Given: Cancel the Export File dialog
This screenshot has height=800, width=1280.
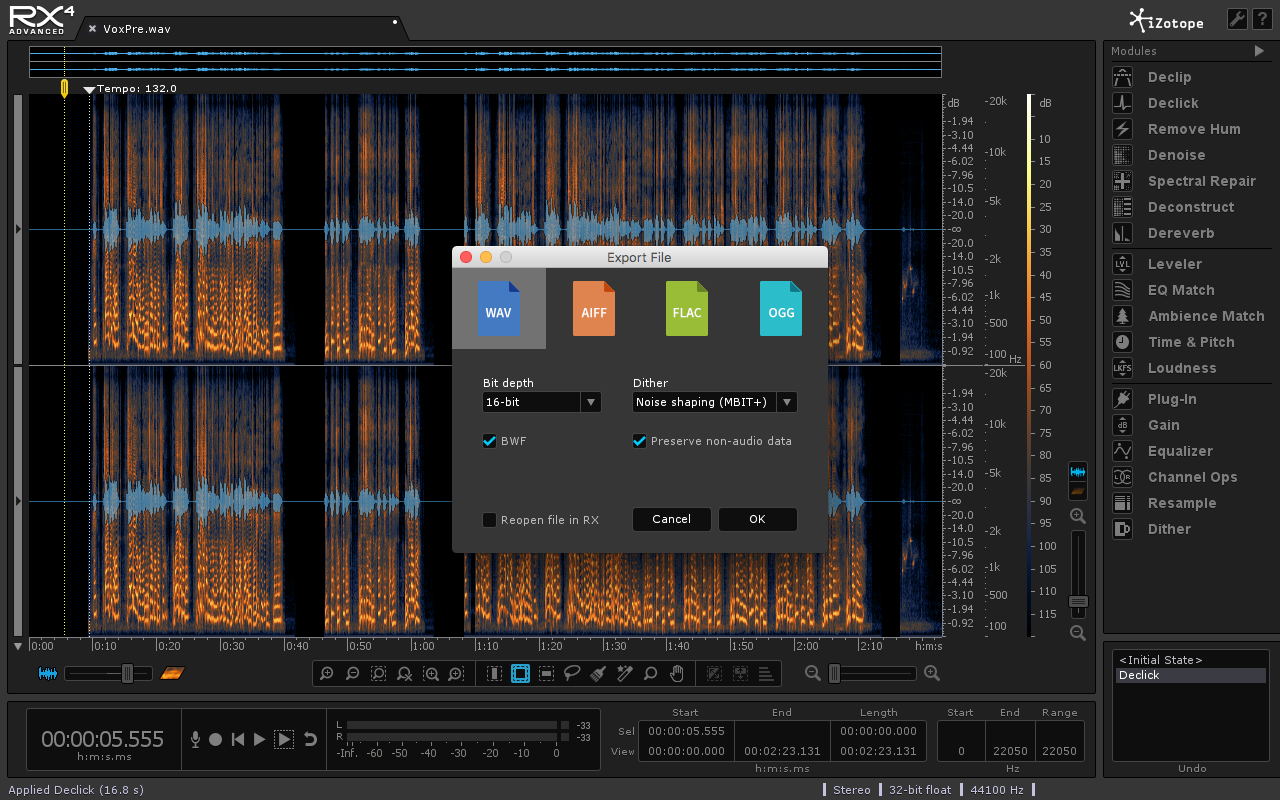Looking at the screenshot, I should click(x=671, y=519).
